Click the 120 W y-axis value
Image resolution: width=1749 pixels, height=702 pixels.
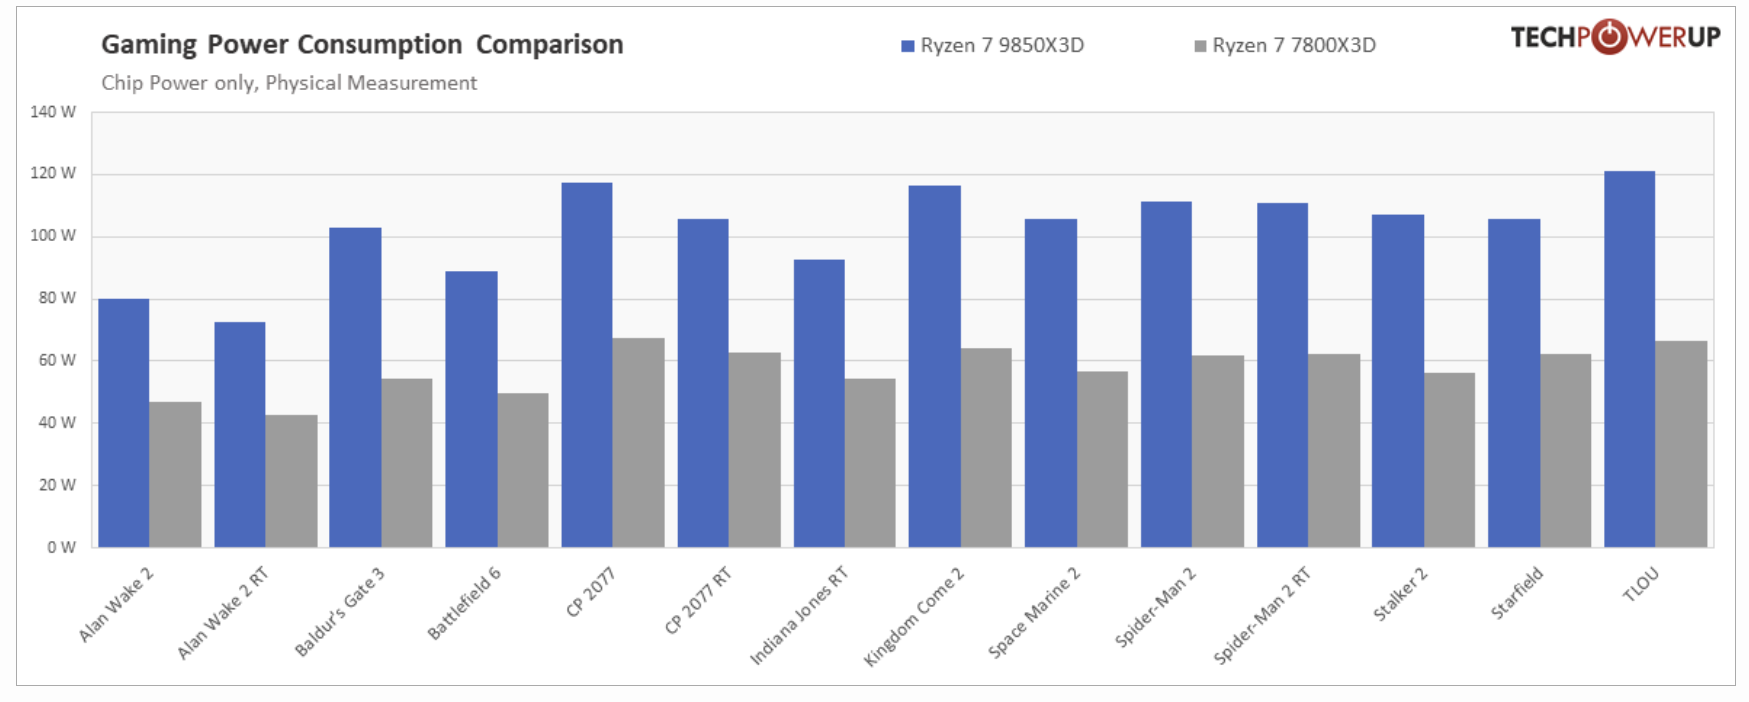(x=53, y=174)
